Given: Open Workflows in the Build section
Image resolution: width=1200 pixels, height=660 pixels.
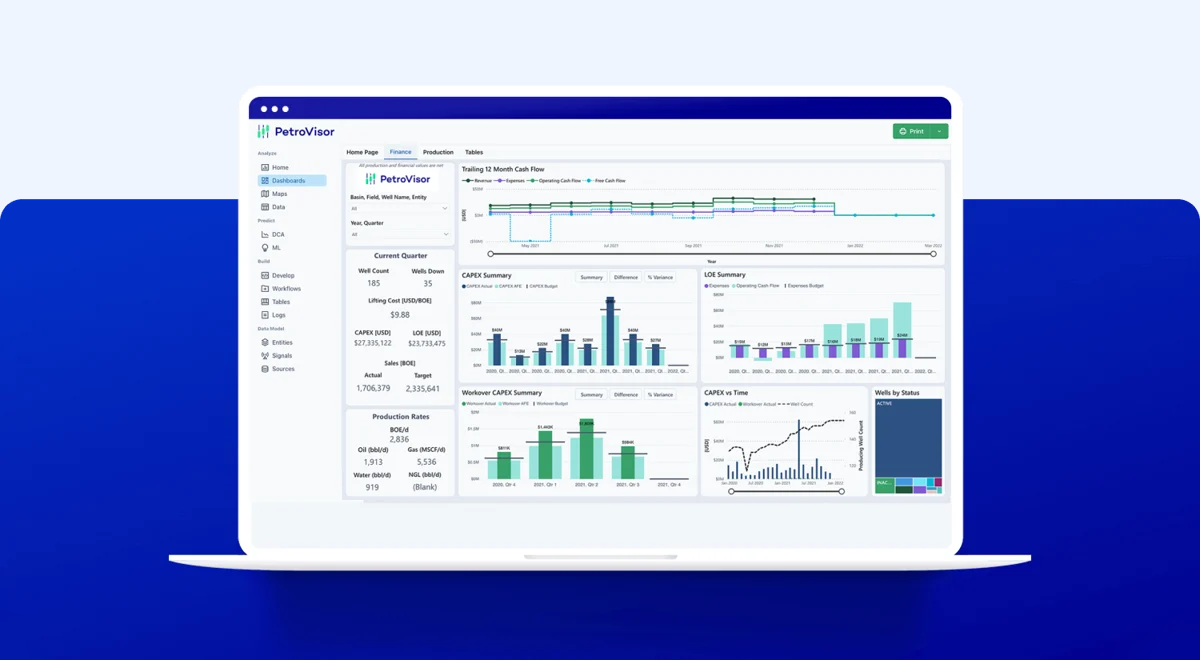Looking at the screenshot, I should pyautogui.click(x=285, y=288).
